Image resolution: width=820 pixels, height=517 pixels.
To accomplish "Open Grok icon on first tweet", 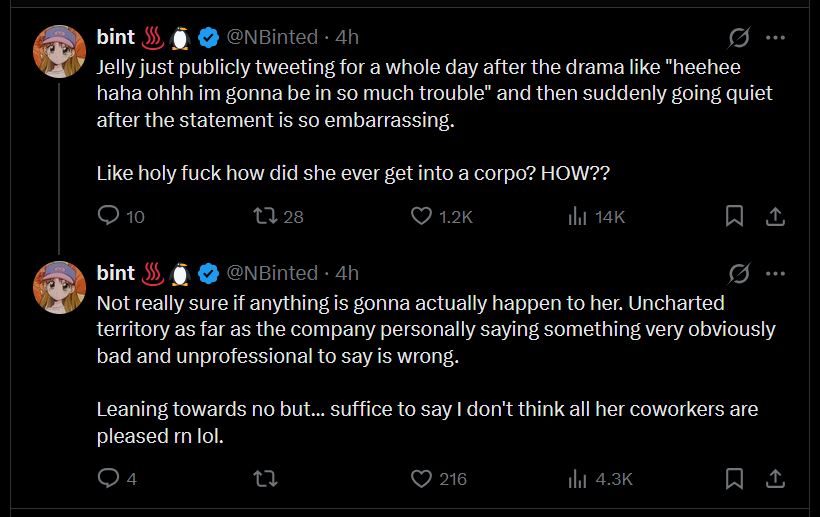I will click(740, 38).
